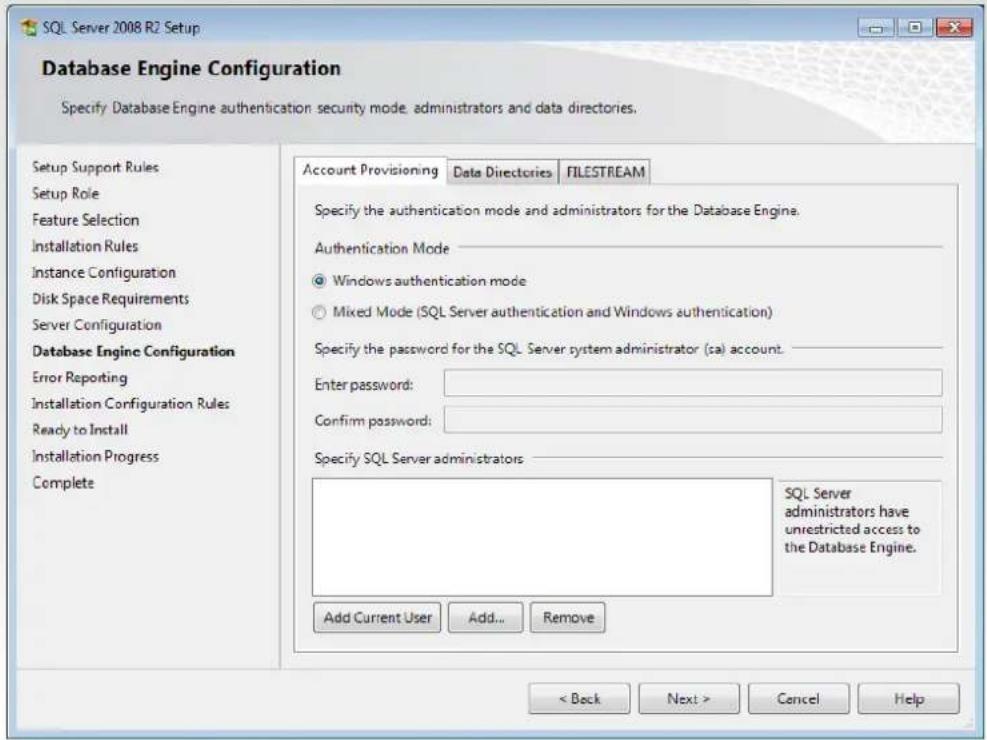
Task: Click the Disk Space Requirements step
Action: click(111, 299)
